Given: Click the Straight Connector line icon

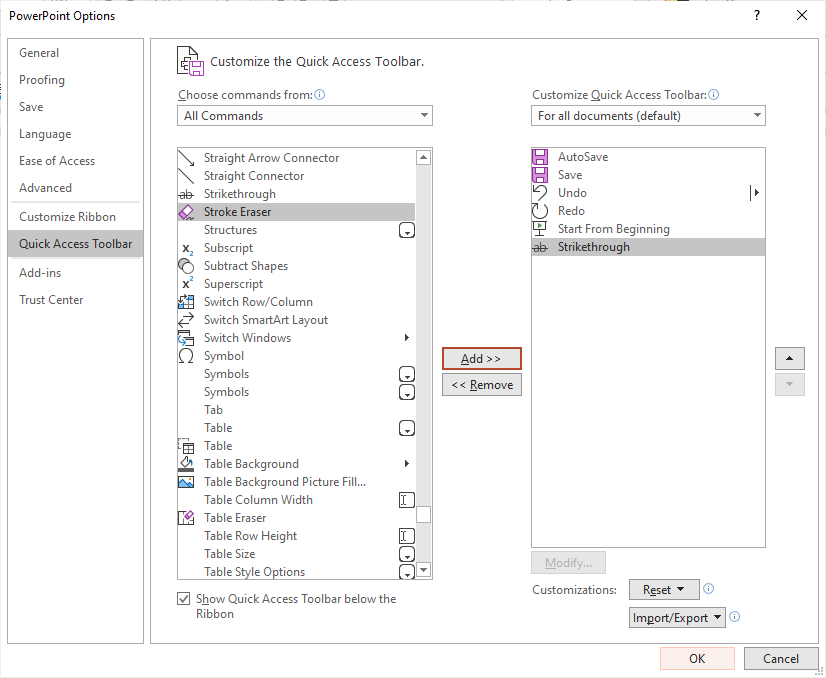Looking at the screenshot, I should (x=186, y=176).
